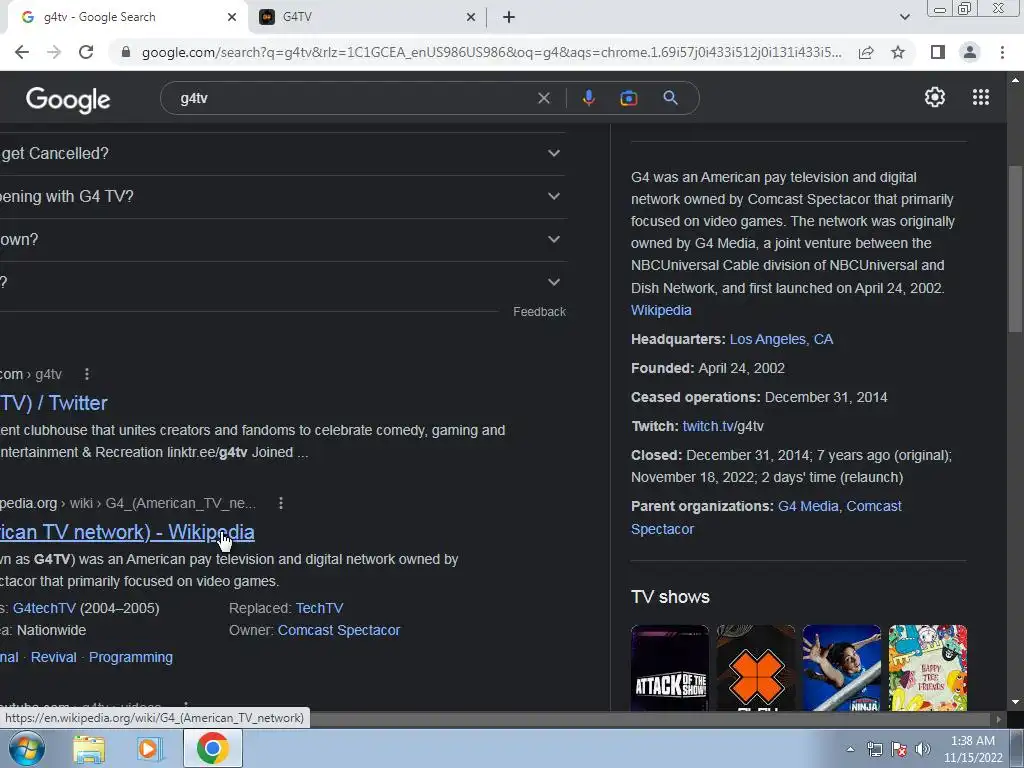
Task: Close the G4TV tab
Action: (470, 18)
